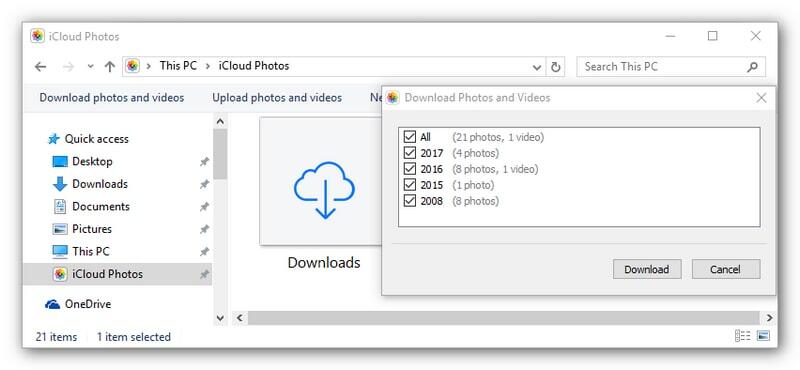Click This PC in the address breadcrumb
800x370 pixels.
178,66
